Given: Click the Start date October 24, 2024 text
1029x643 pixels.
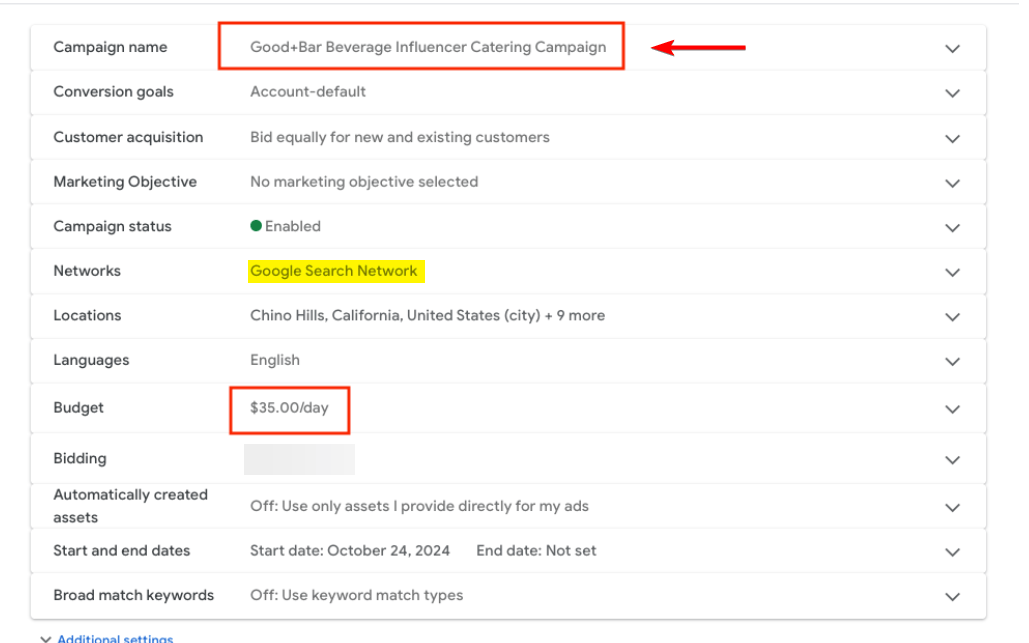Looking at the screenshot, I should pyautogui.click(x=350, y=550).
